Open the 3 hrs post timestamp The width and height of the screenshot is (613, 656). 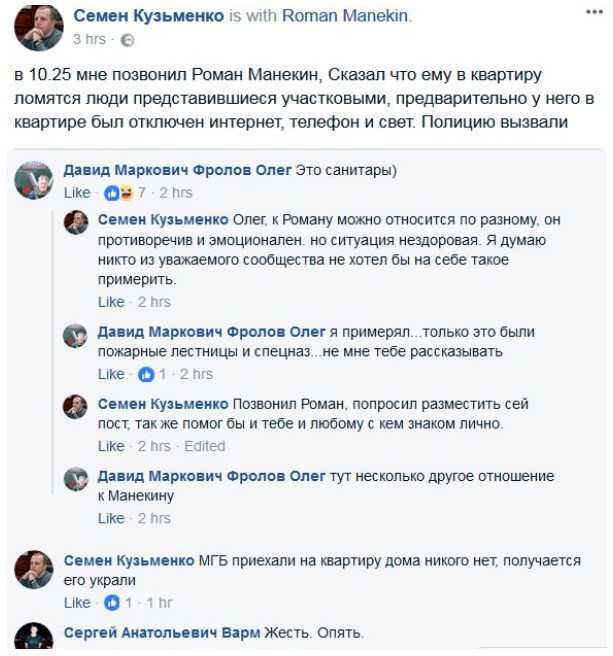click(x=89, y=39)
